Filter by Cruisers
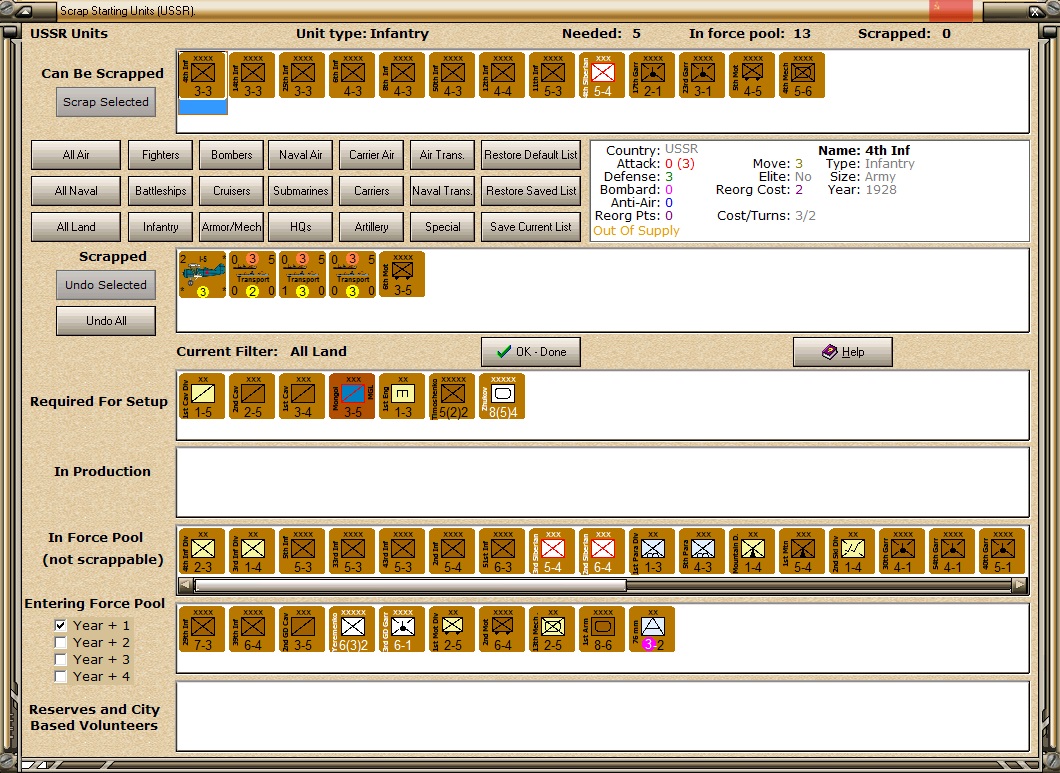Viewport: 1060px width, 773px height. pos(231,191)
